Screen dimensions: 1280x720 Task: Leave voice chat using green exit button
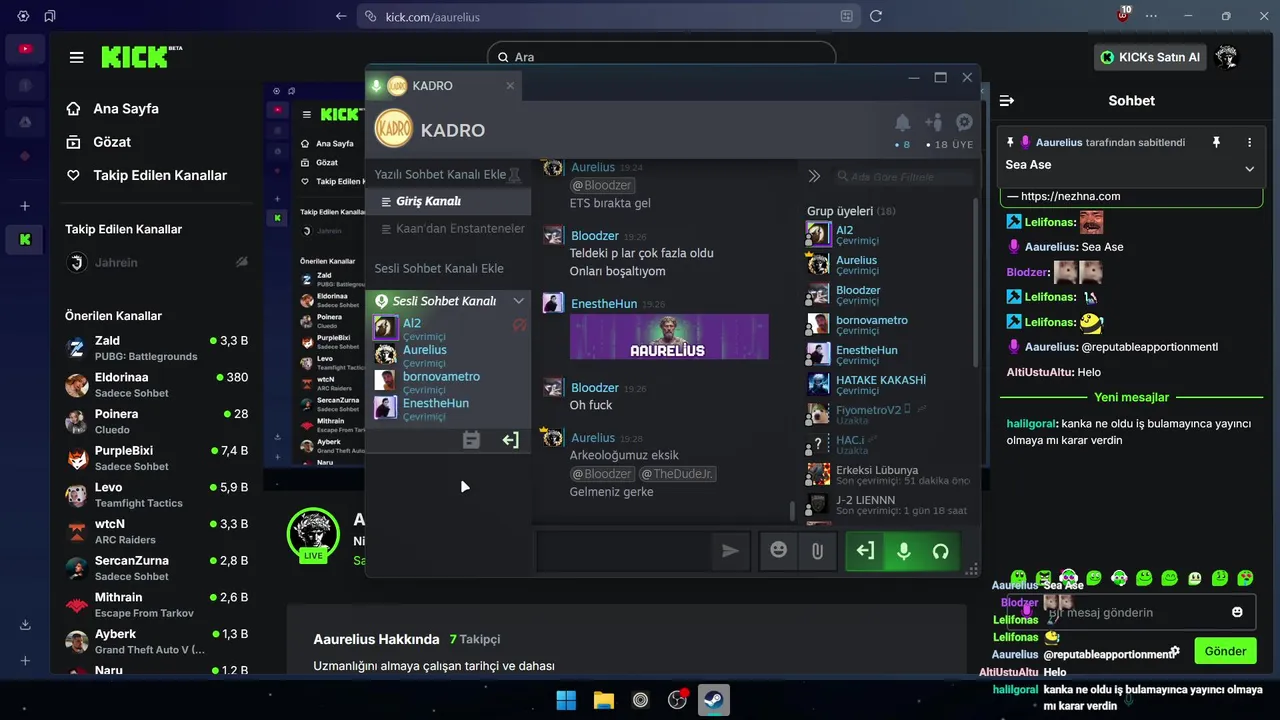[865, 551]
